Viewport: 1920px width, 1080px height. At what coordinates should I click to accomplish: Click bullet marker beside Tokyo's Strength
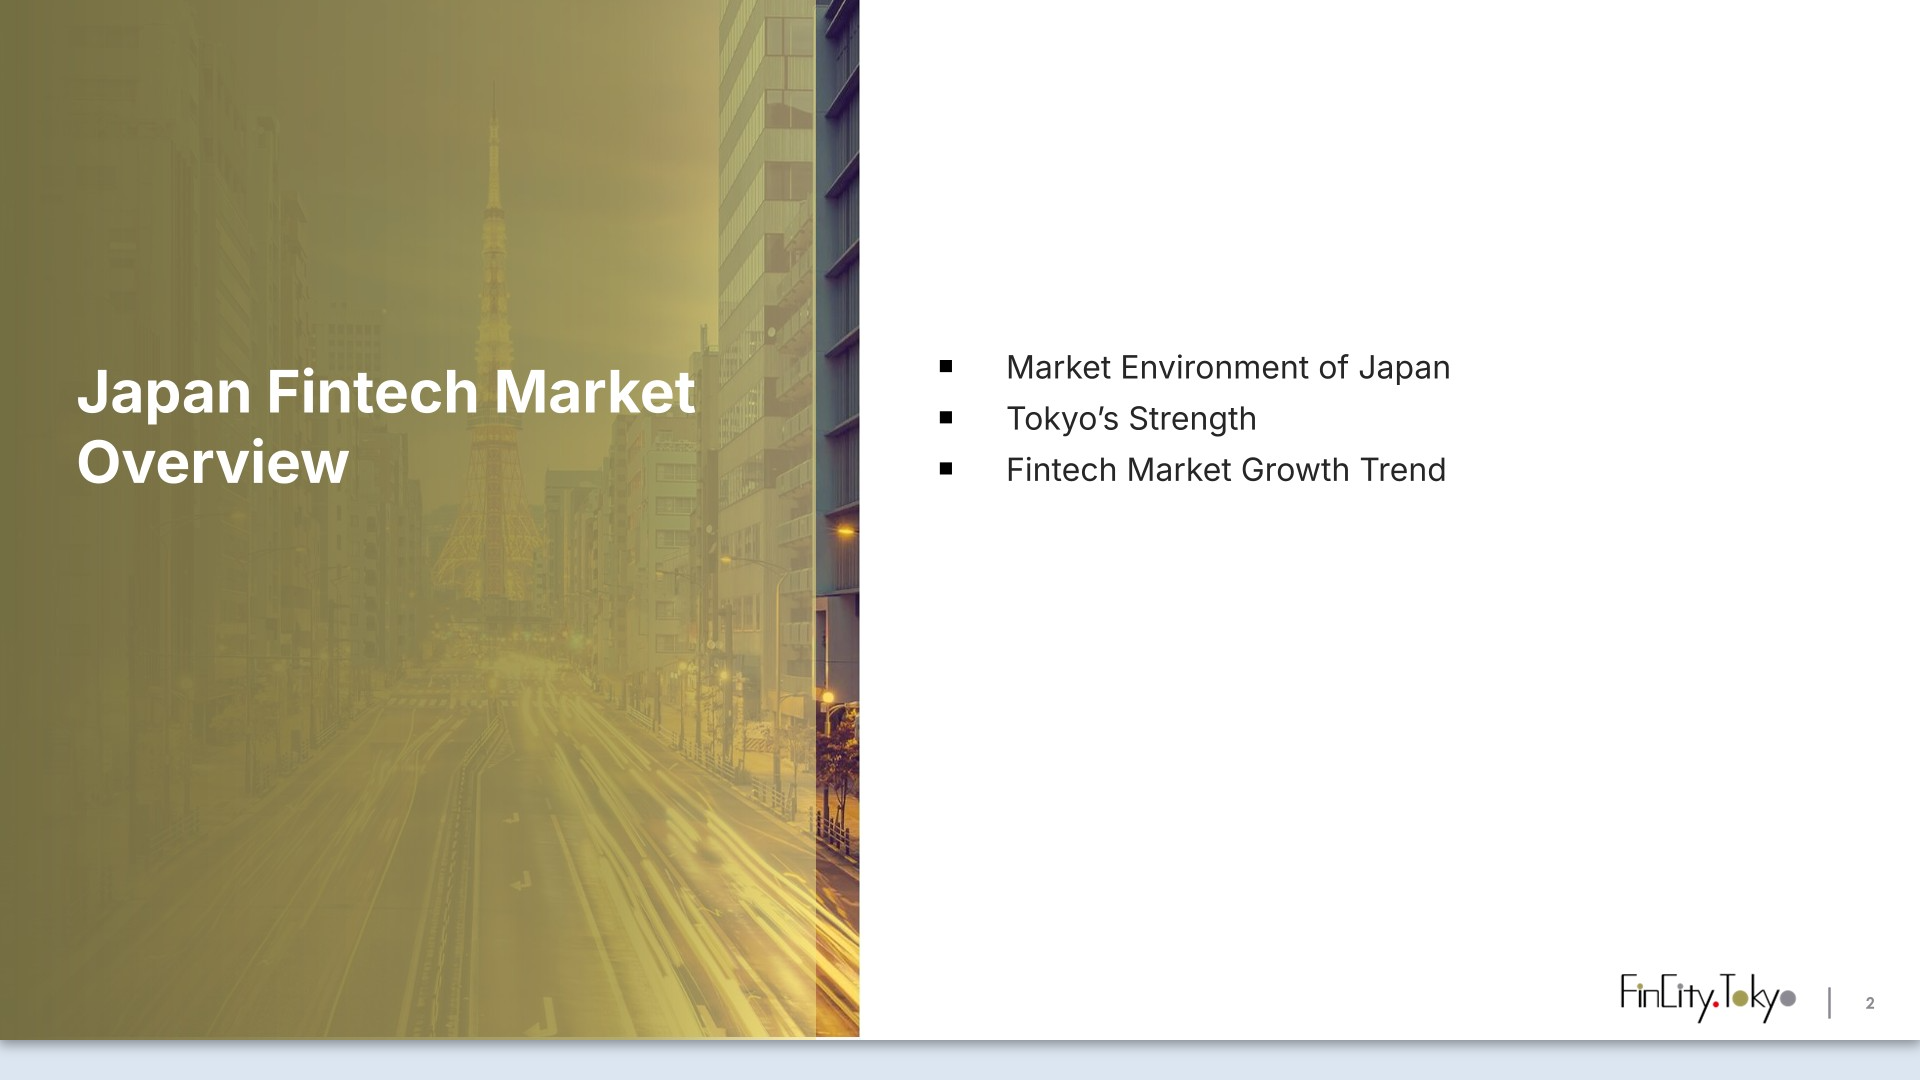[946, 419]
